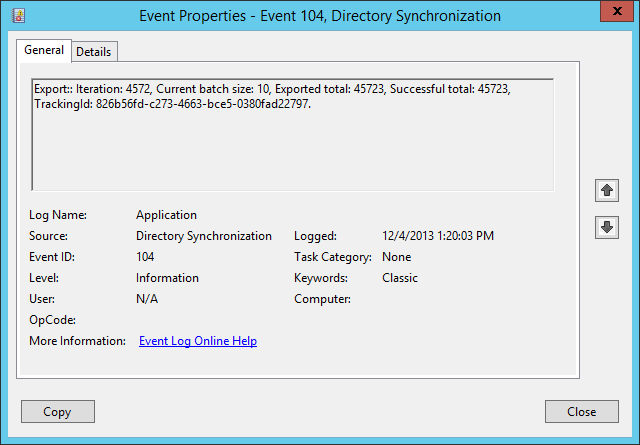The image size is (640, 445).
Task: Go to previous event with up arrow
Action: (x=606, y=190)
